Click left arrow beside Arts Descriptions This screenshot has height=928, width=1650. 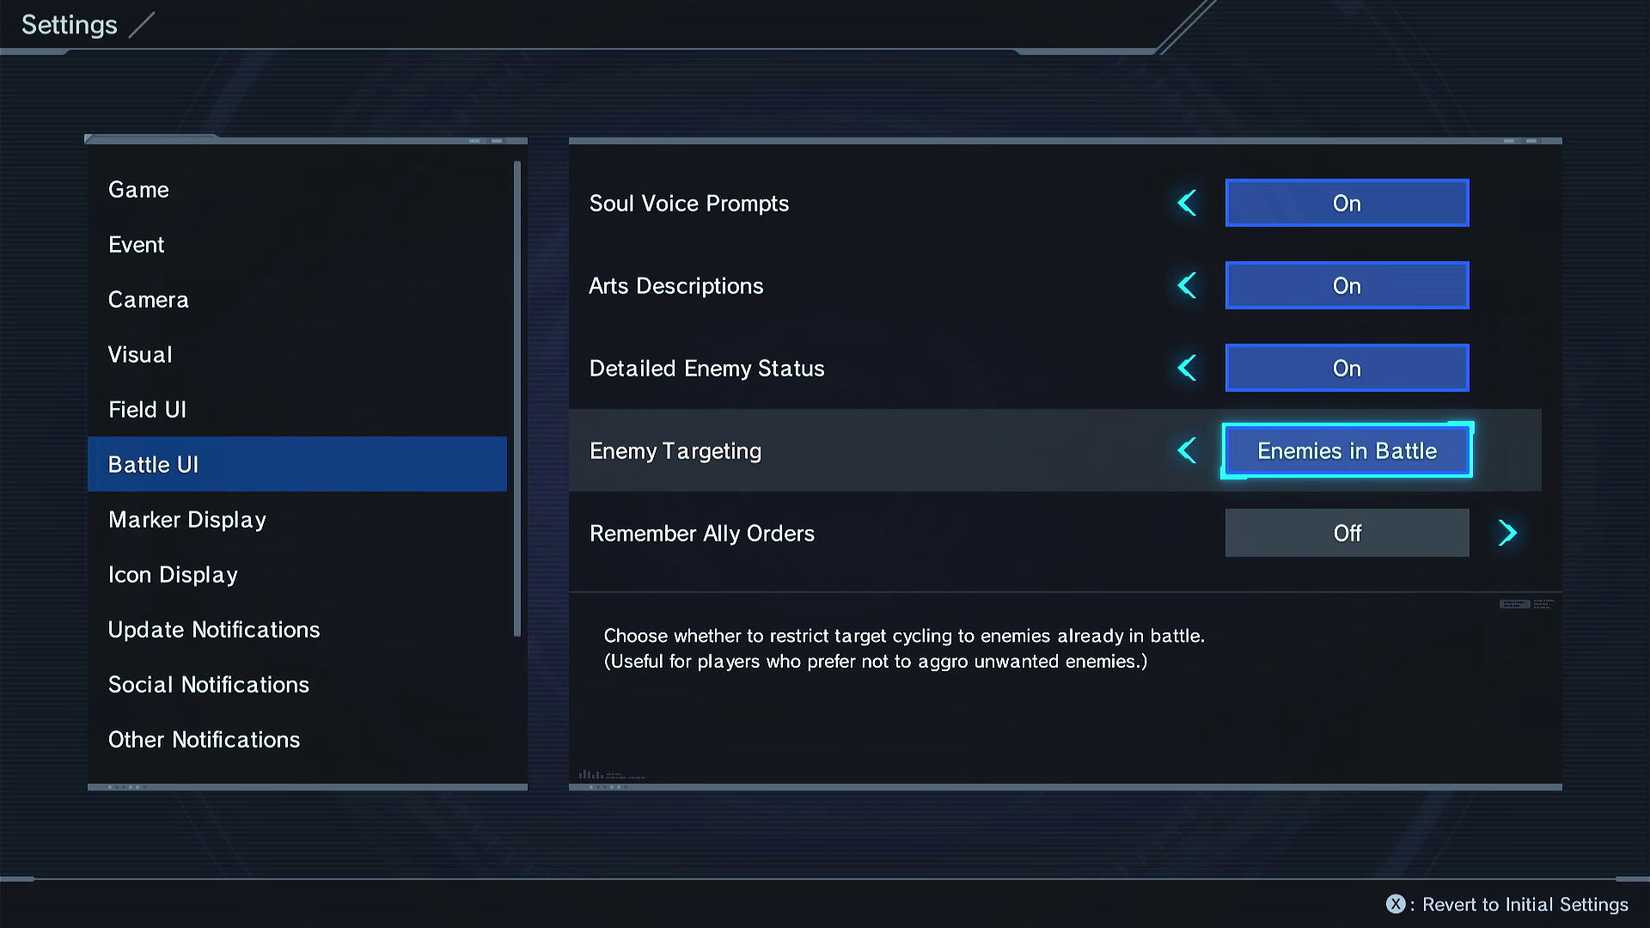[x=1187, y=286]
